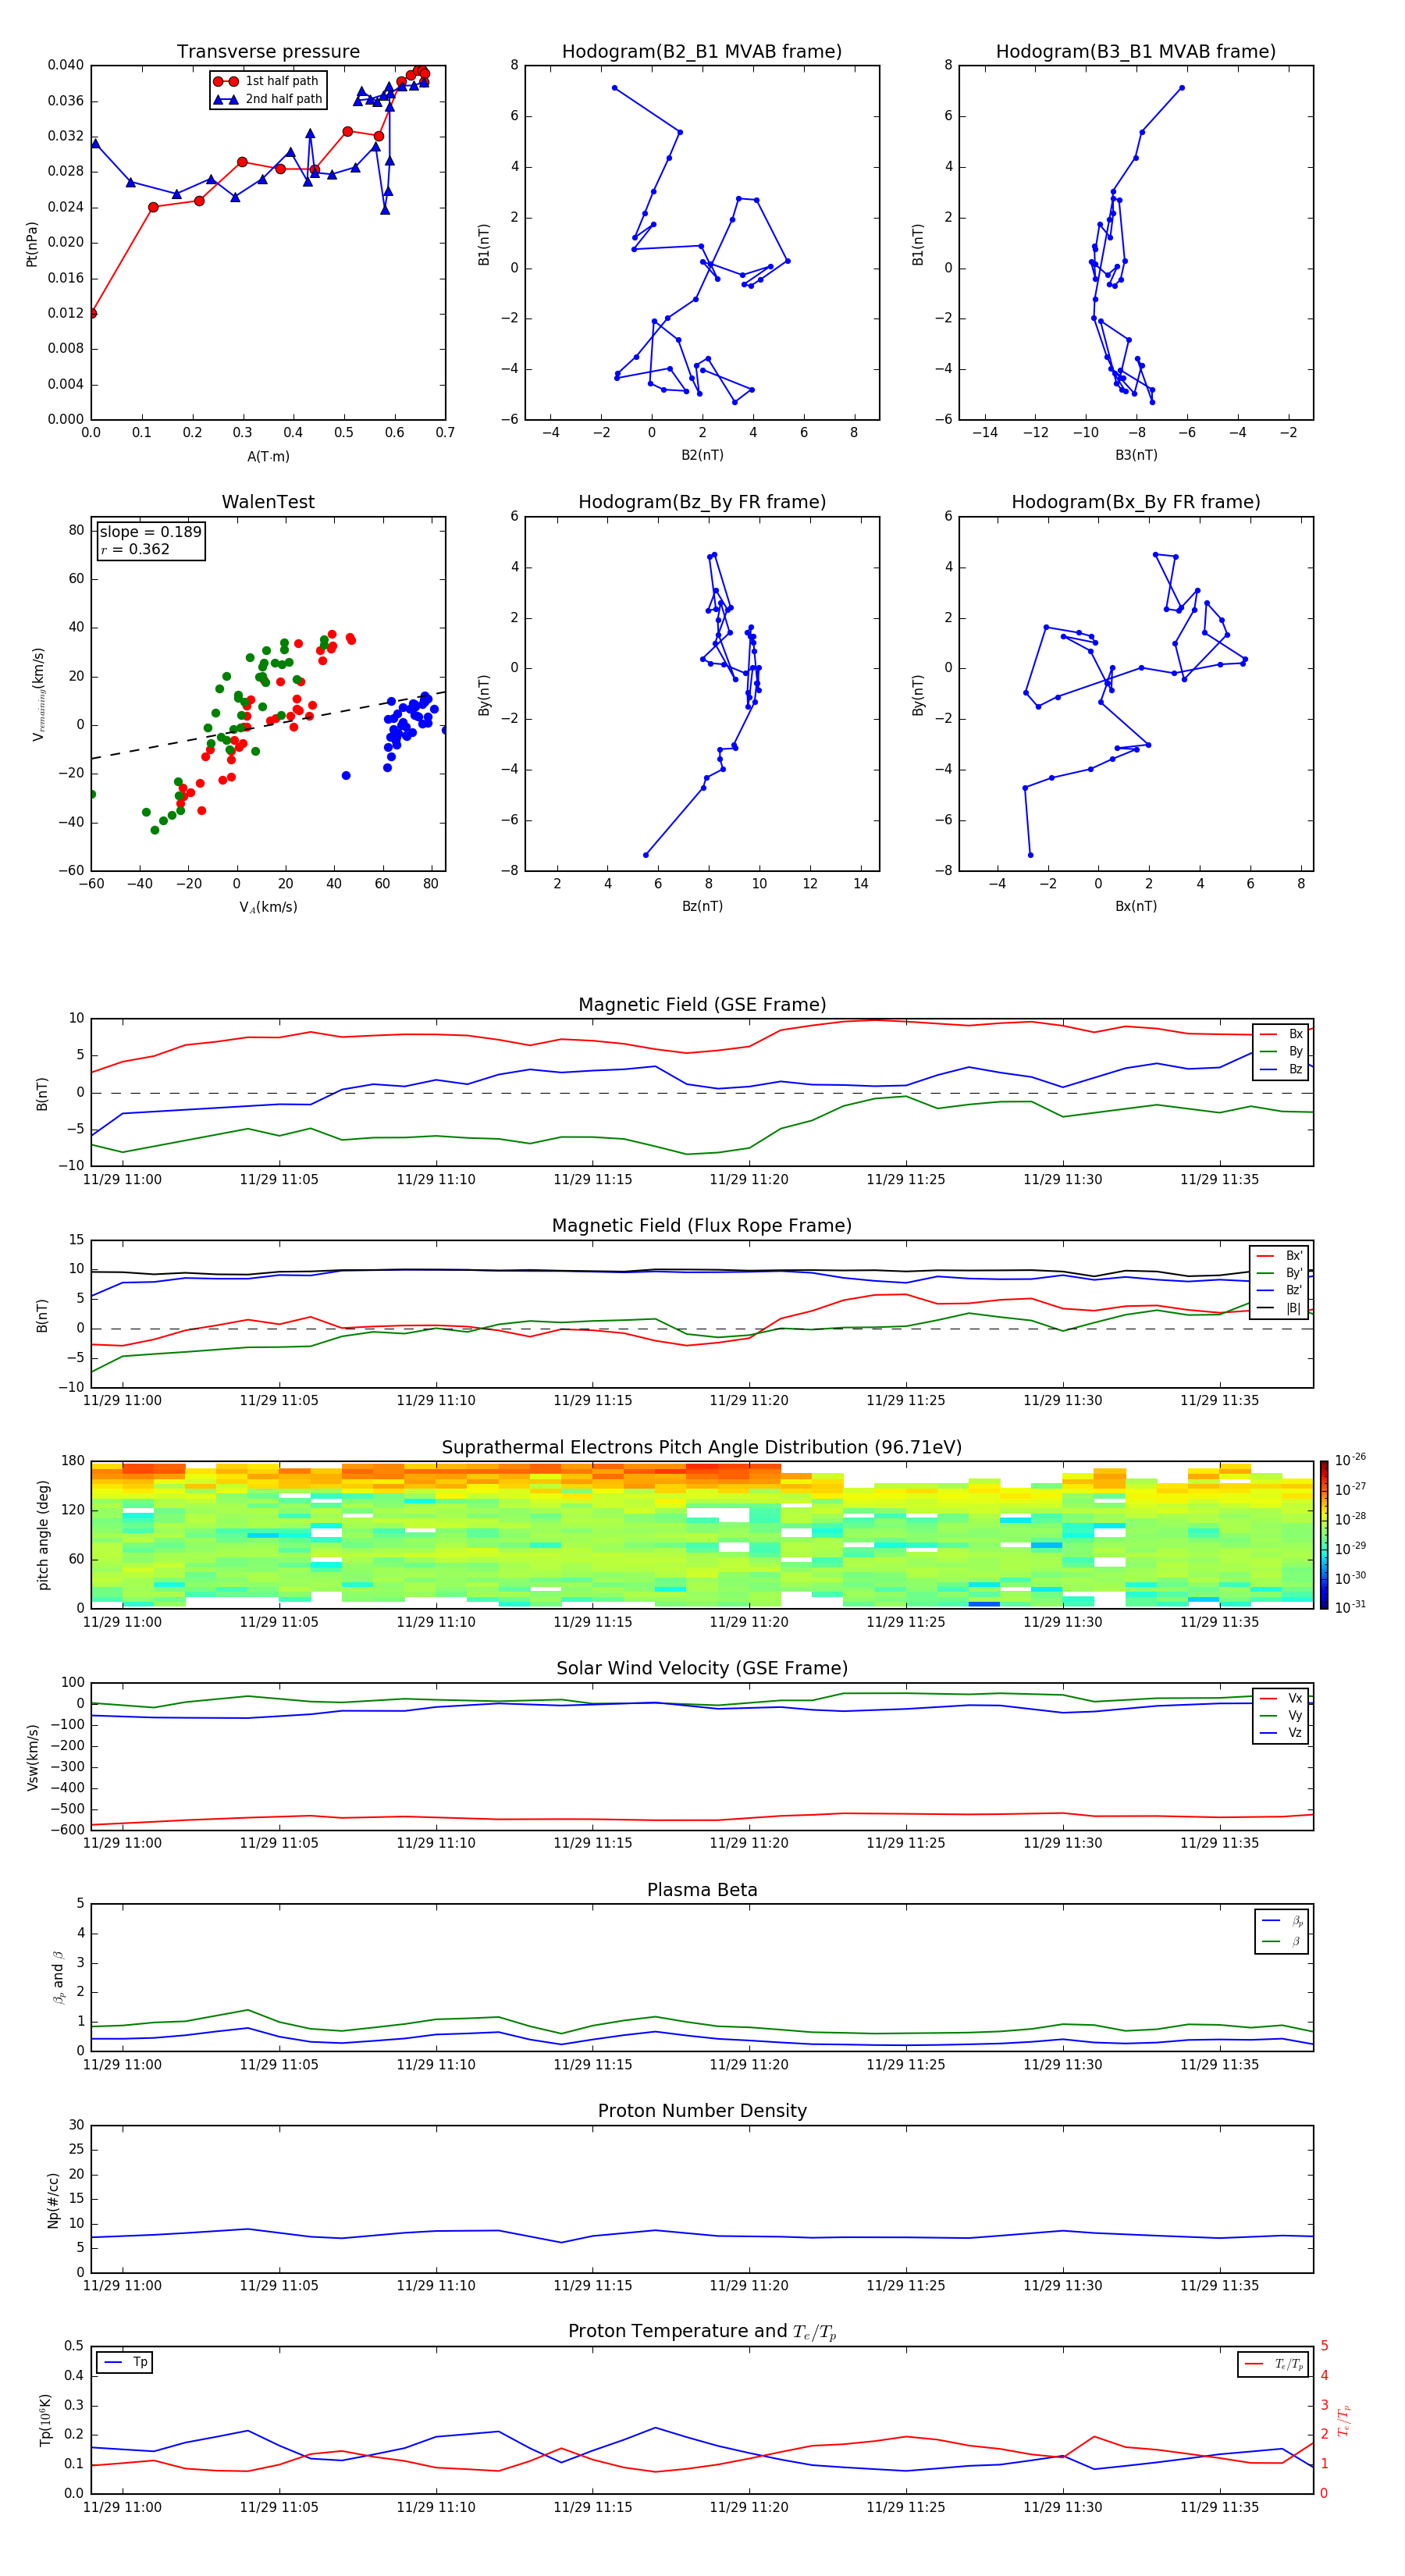The image size is (1405, 2576).
Task: Click the 'V_A(km/s)' x-axis label
Action: (x=268, y=907)
